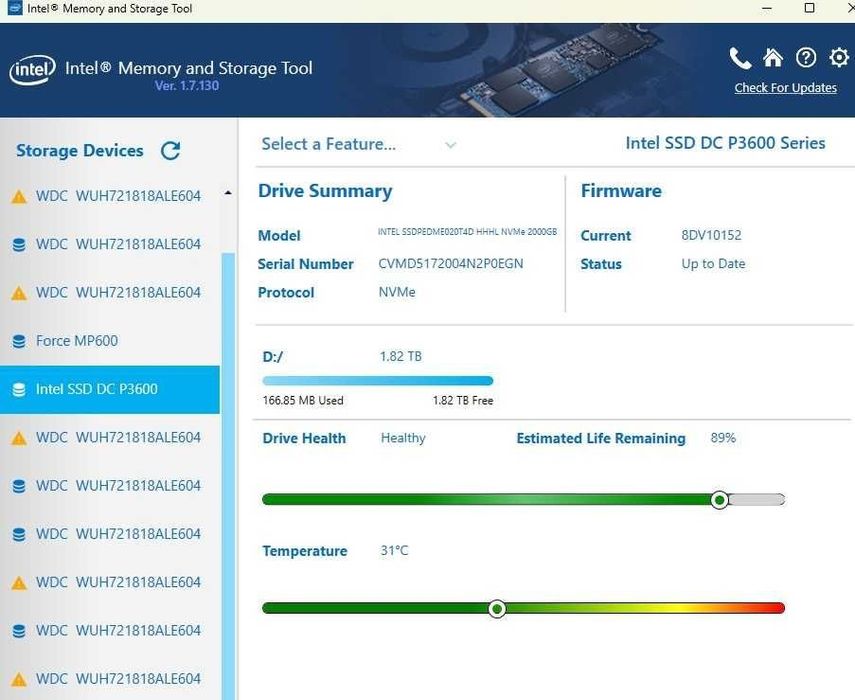The width and height of the screenshot is (855, 700).
Task: Maximize the Intel Memory and Storage Tool window
Action: tap(810, 8)
